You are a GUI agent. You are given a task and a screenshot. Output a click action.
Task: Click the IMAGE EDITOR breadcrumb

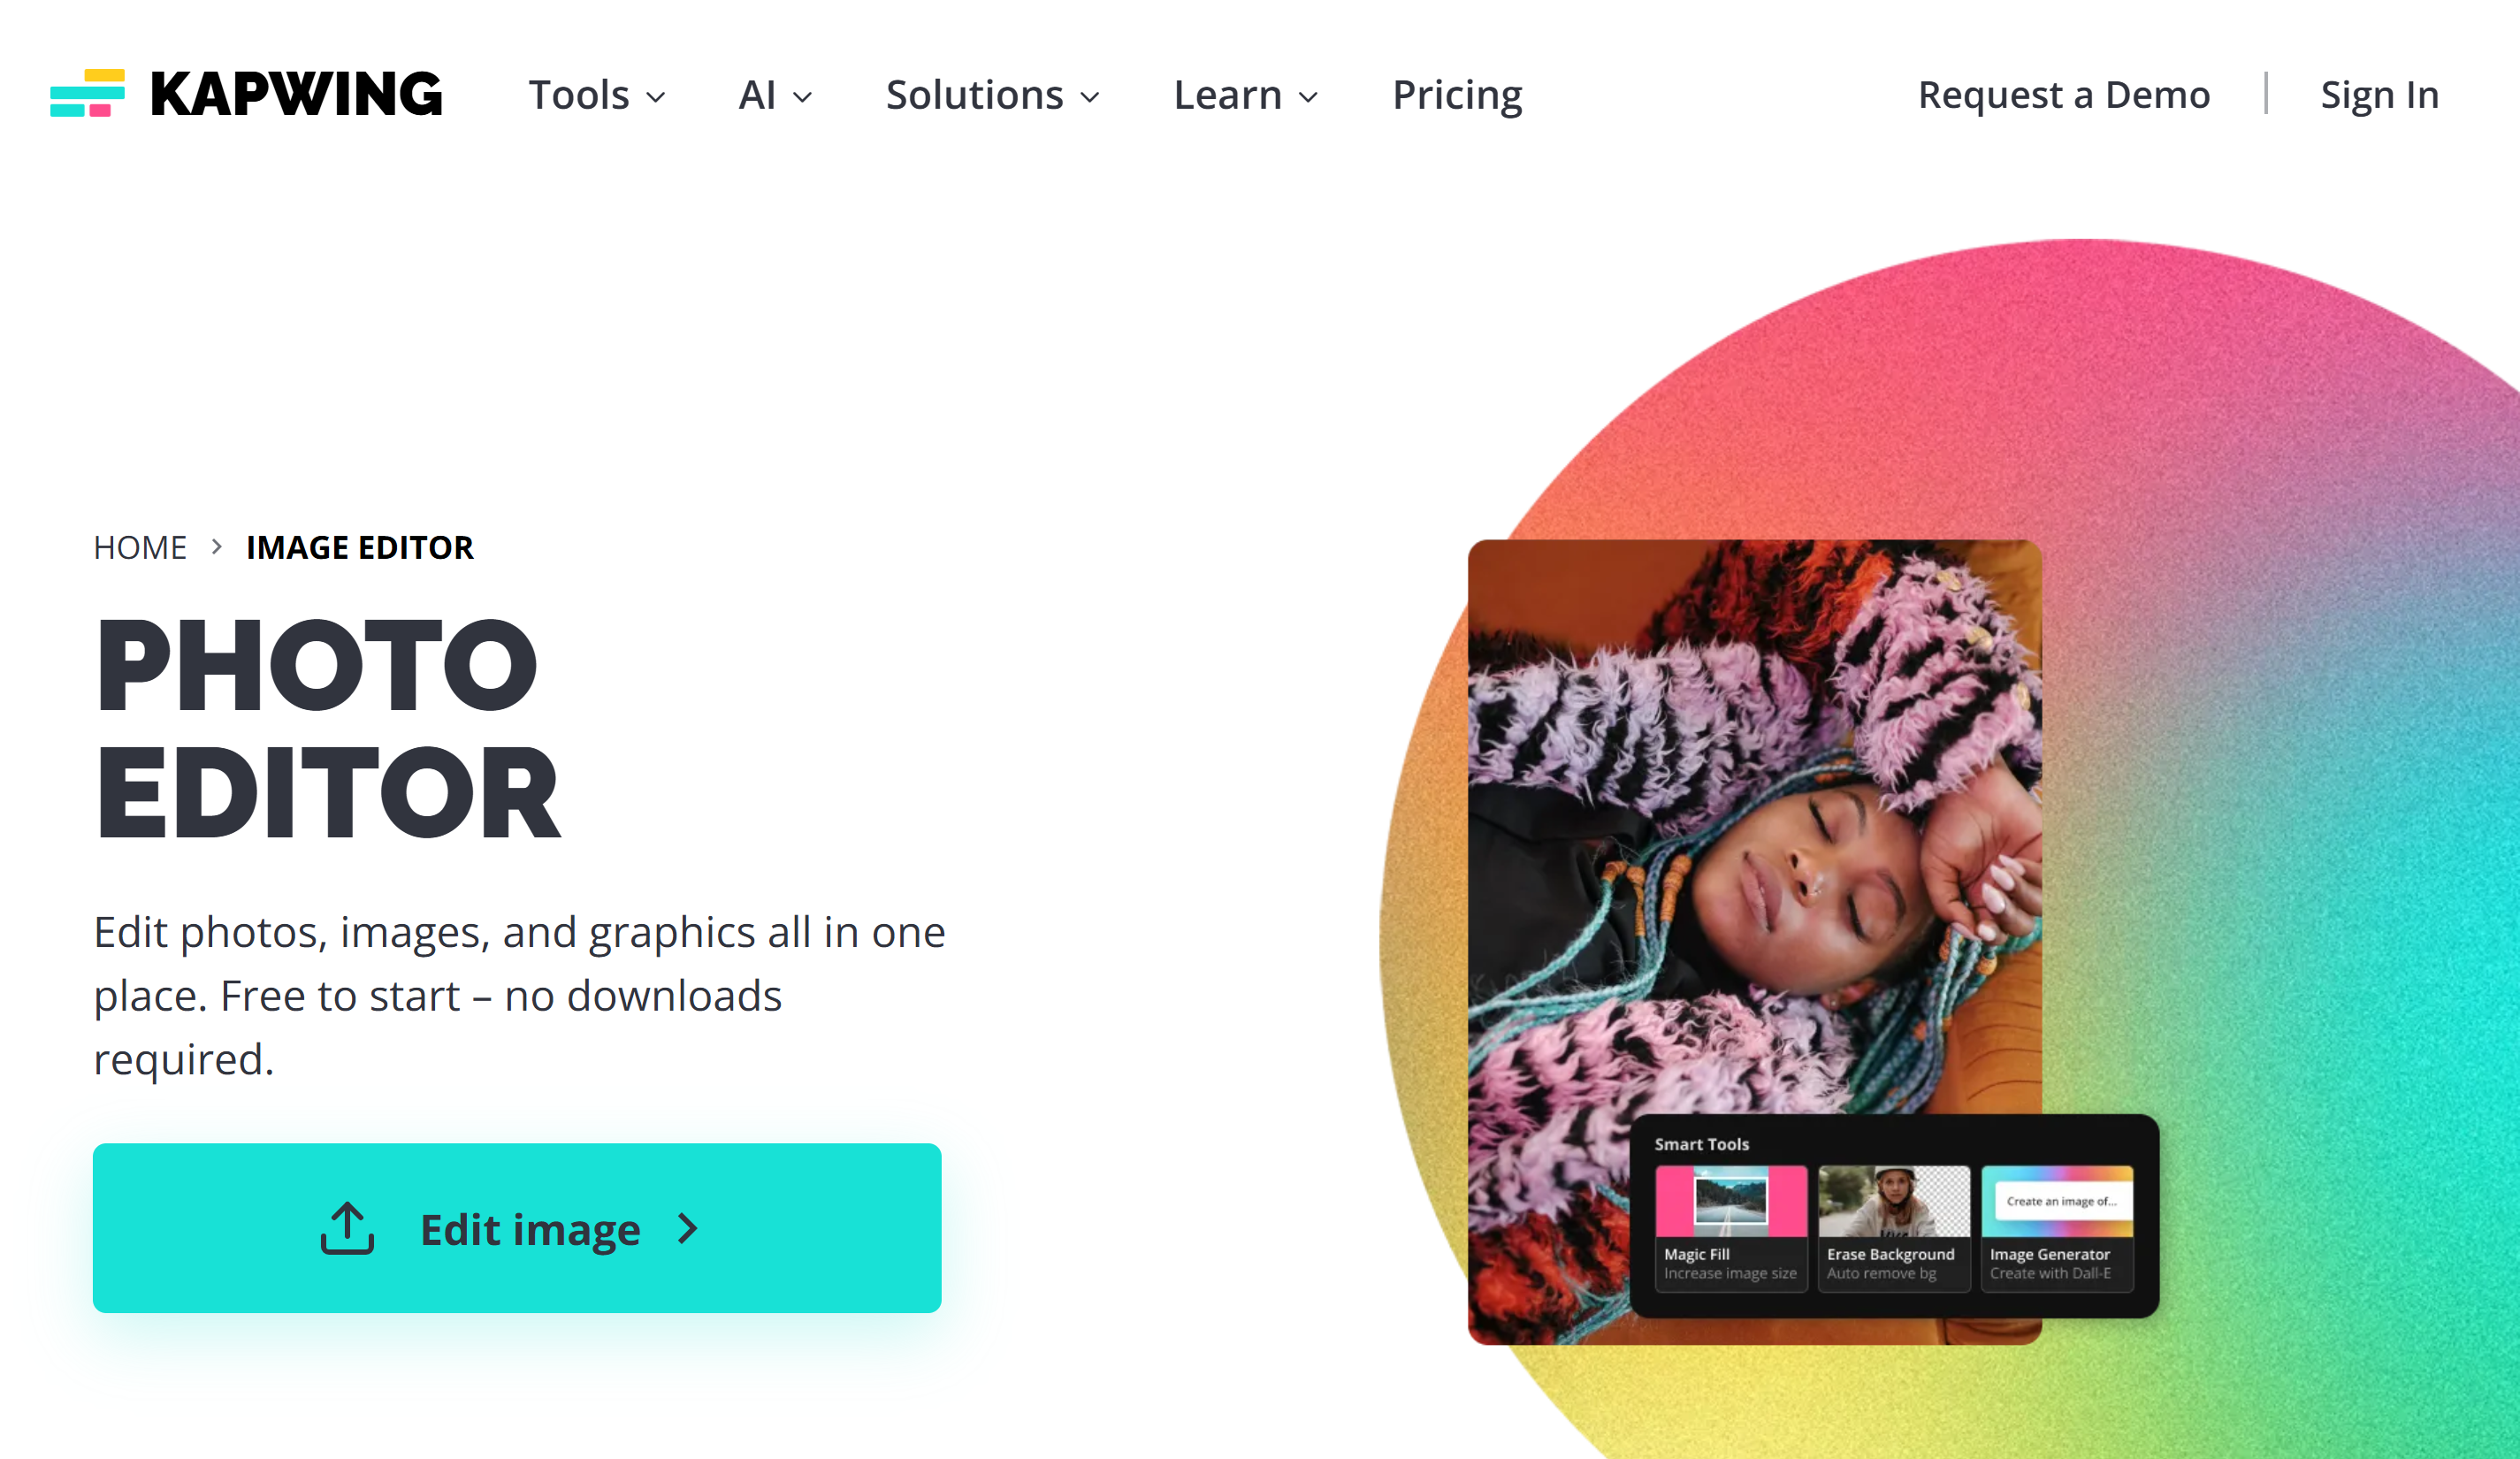pyautogui.click(x=360, y=548)
